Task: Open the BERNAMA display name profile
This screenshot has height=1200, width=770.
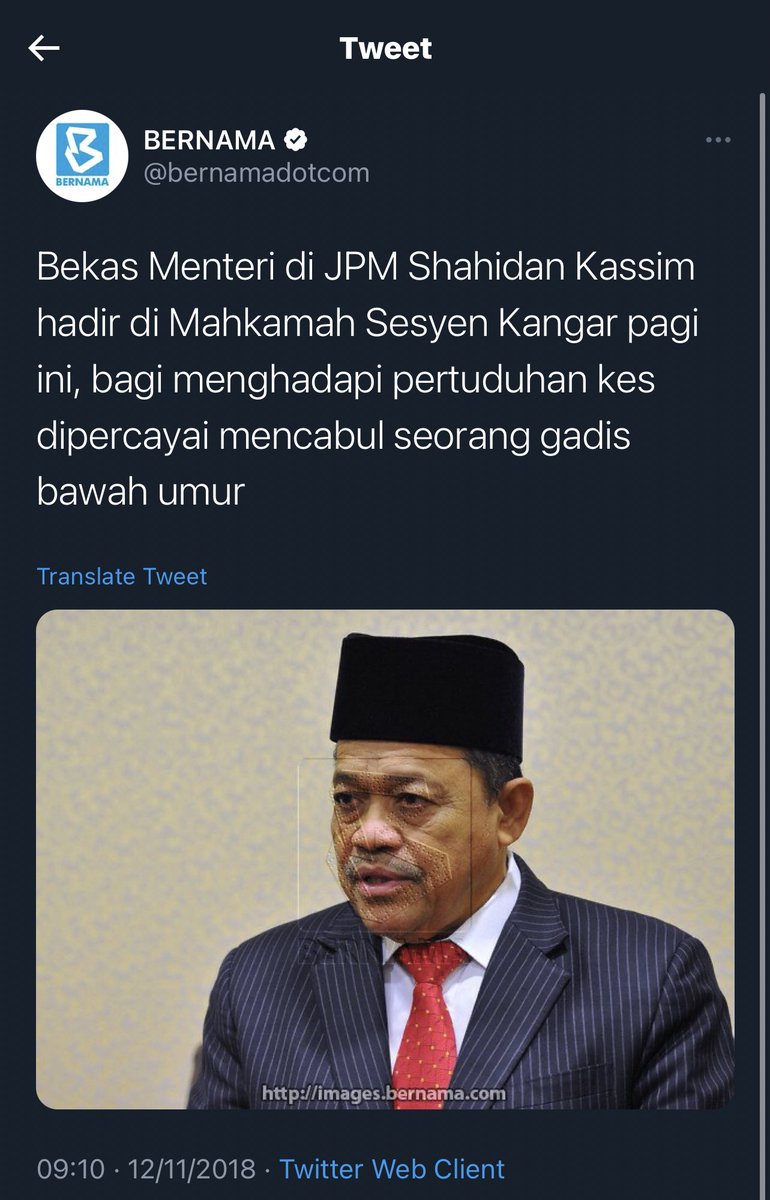Action: coord(209,139)
